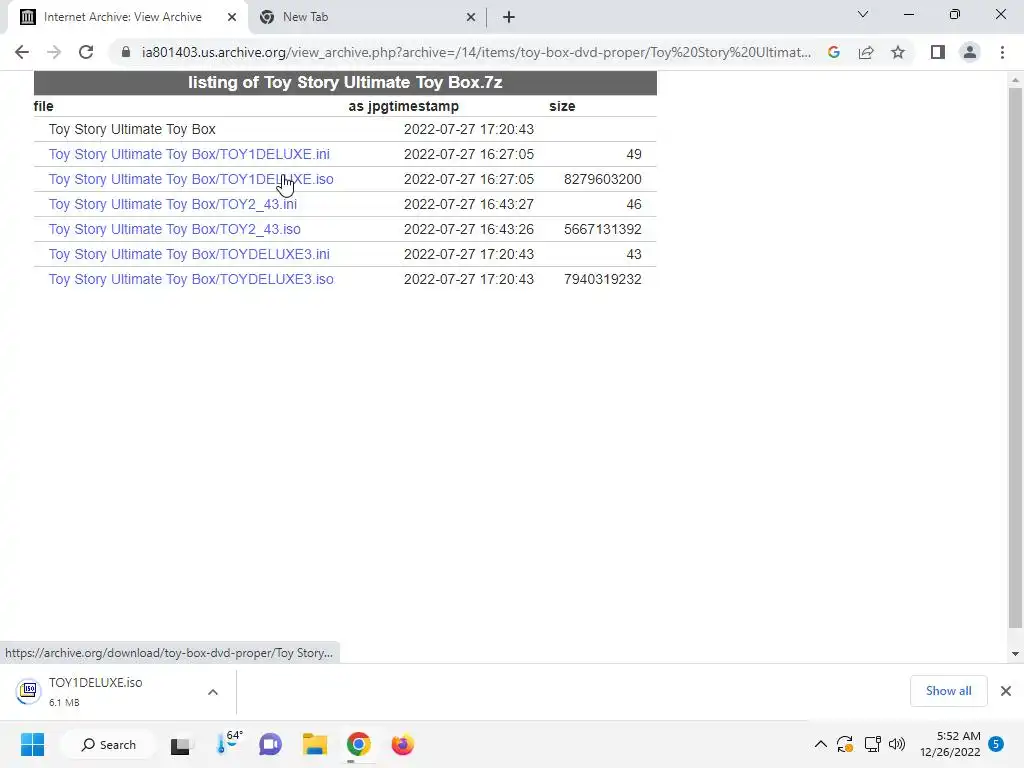Open the volume control tray icon
1024x768 pixels.
897,744
